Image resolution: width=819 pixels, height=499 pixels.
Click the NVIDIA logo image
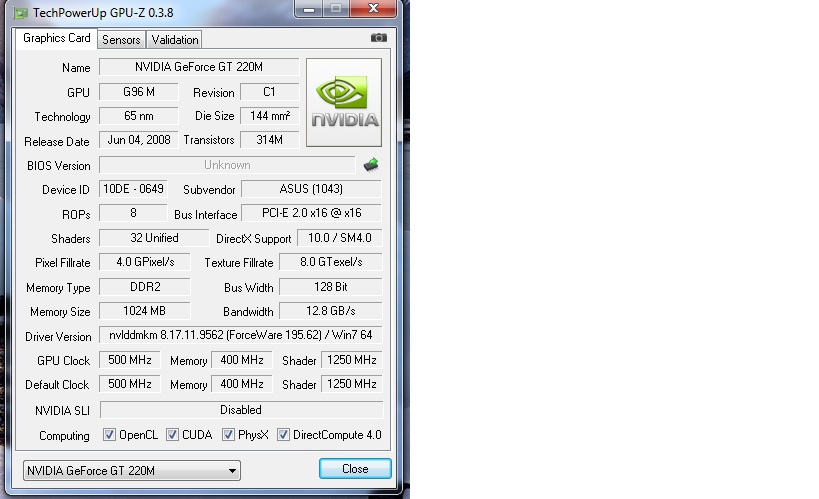tap(344, 102)
